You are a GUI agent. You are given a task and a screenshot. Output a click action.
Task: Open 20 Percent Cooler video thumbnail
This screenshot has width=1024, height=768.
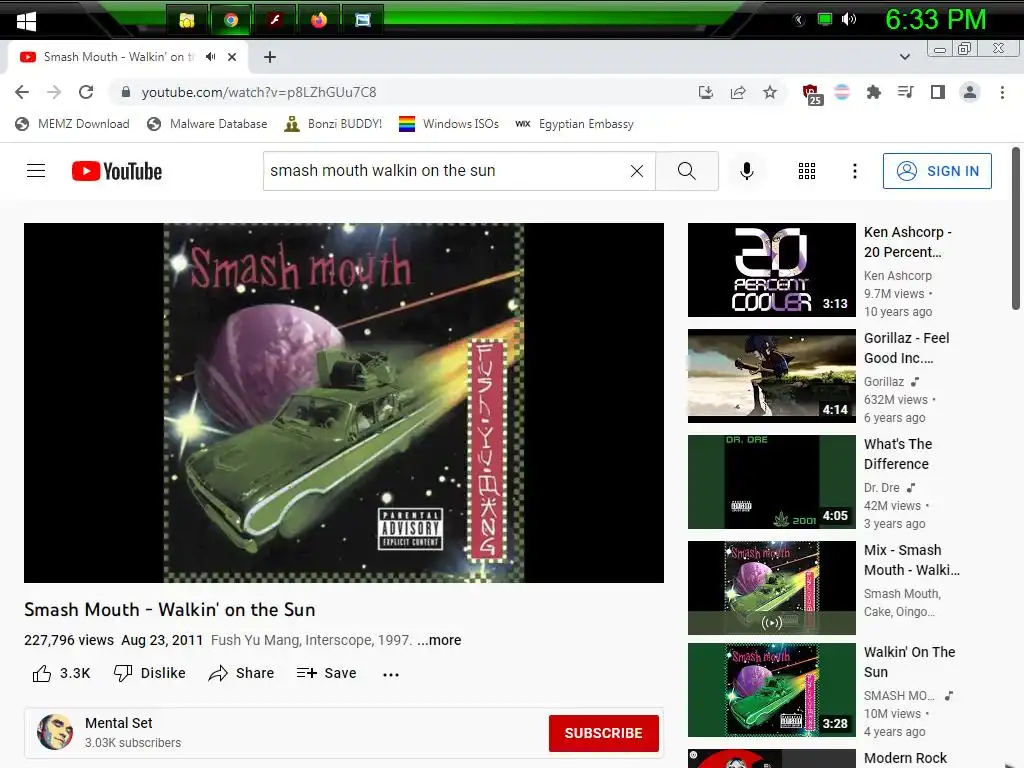771,270
